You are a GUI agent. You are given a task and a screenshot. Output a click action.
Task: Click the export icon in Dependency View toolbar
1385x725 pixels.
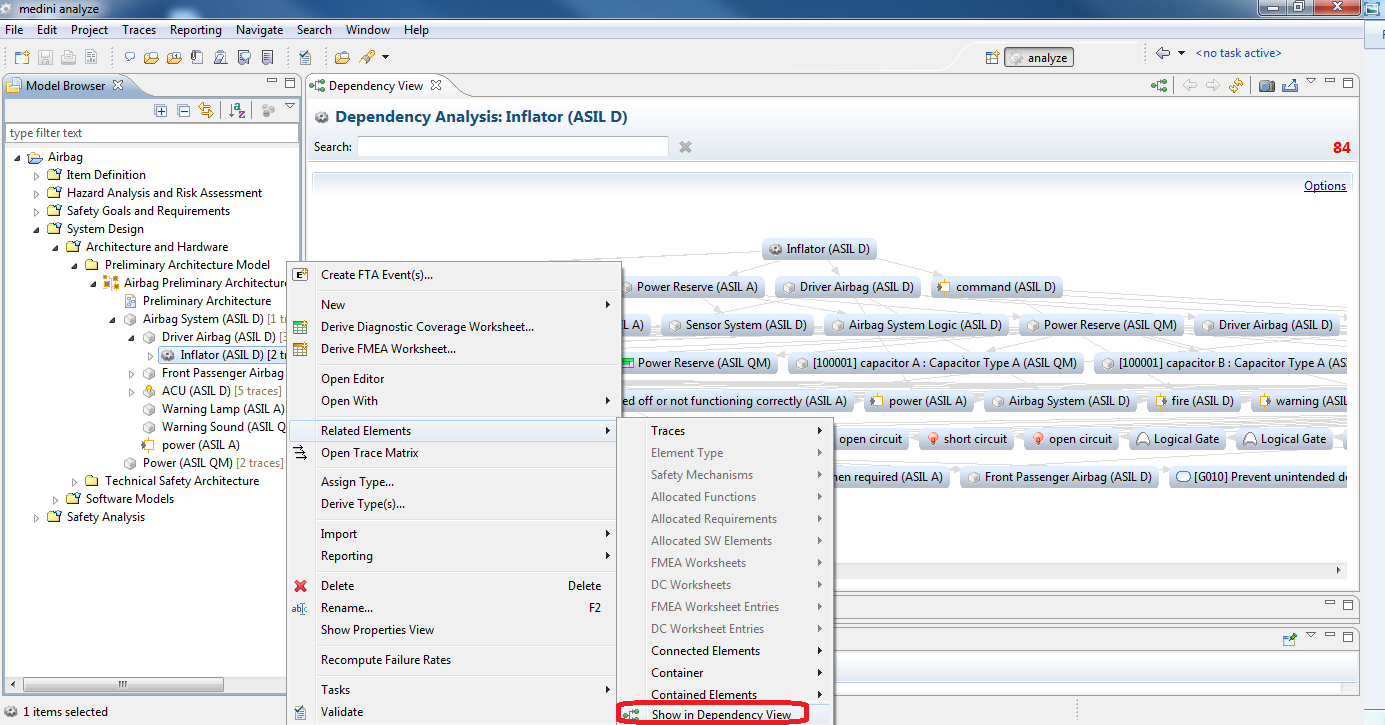point(1289,86)
